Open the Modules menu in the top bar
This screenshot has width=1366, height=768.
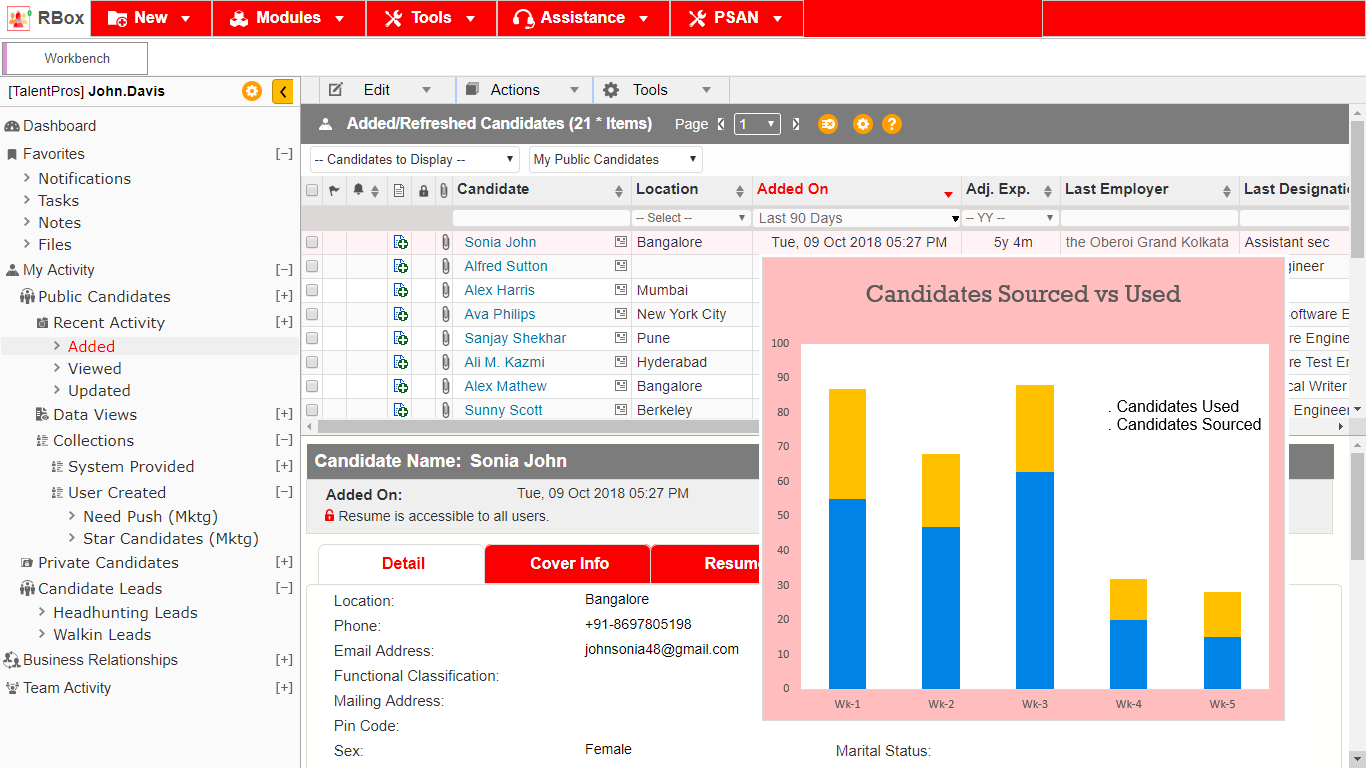pos(288,18)
